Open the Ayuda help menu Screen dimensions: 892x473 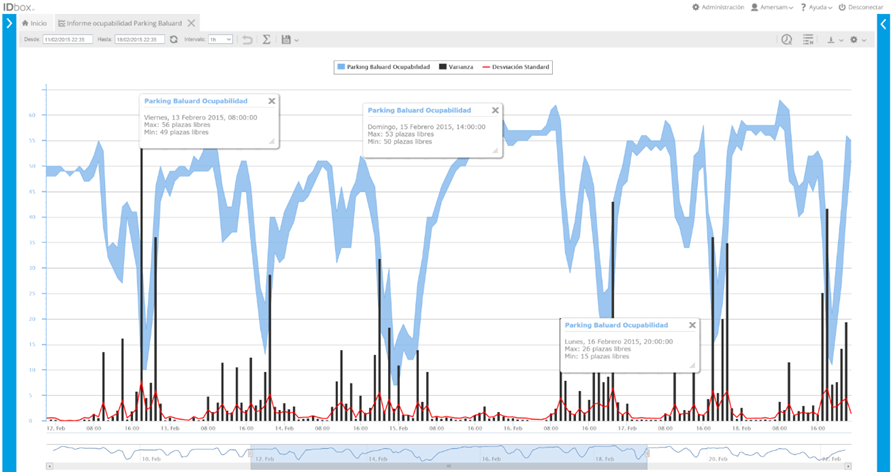tap(814, 7)
